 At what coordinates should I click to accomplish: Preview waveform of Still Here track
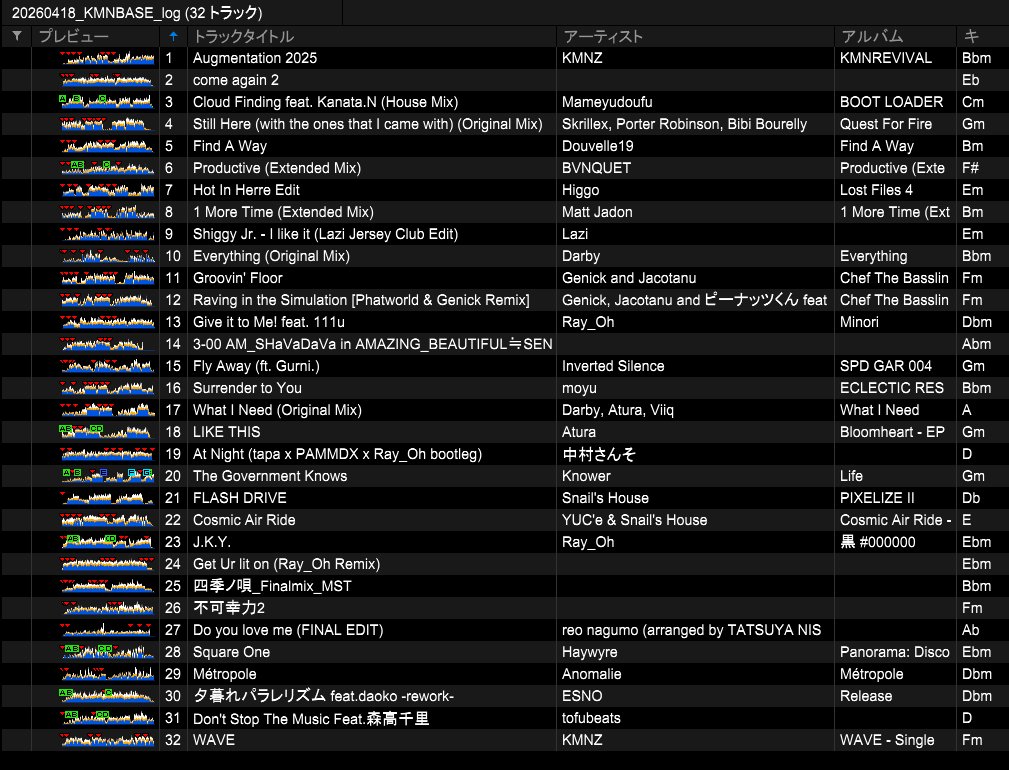point(107,124)
